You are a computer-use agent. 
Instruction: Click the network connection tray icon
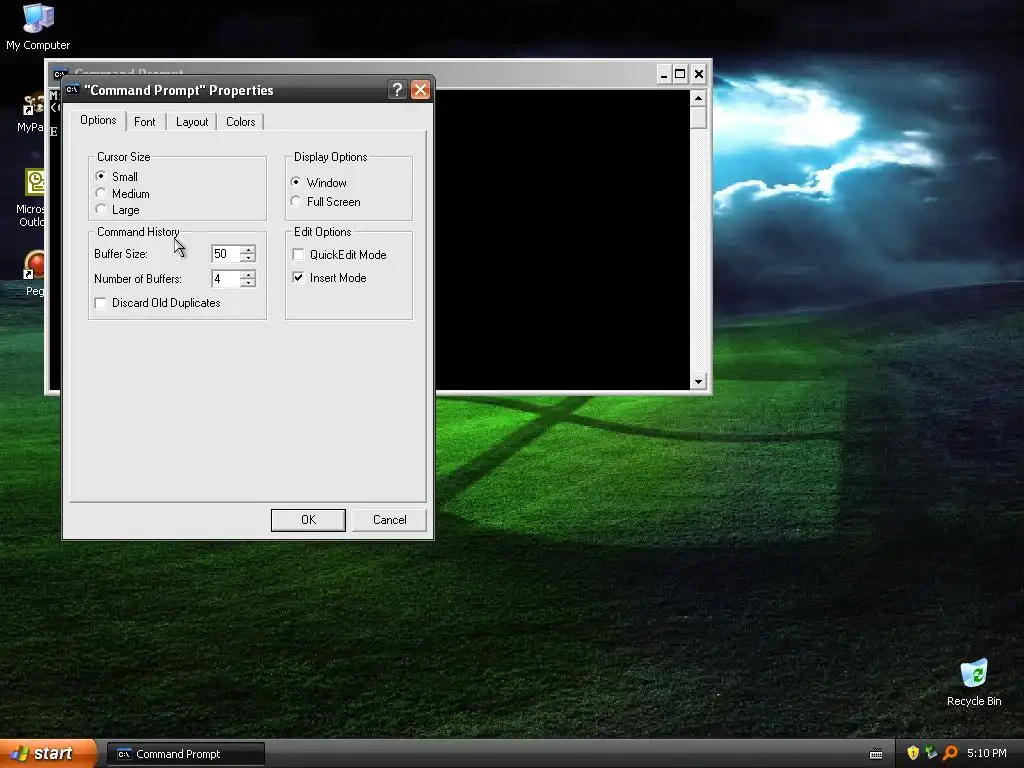(x=931, y=753)
